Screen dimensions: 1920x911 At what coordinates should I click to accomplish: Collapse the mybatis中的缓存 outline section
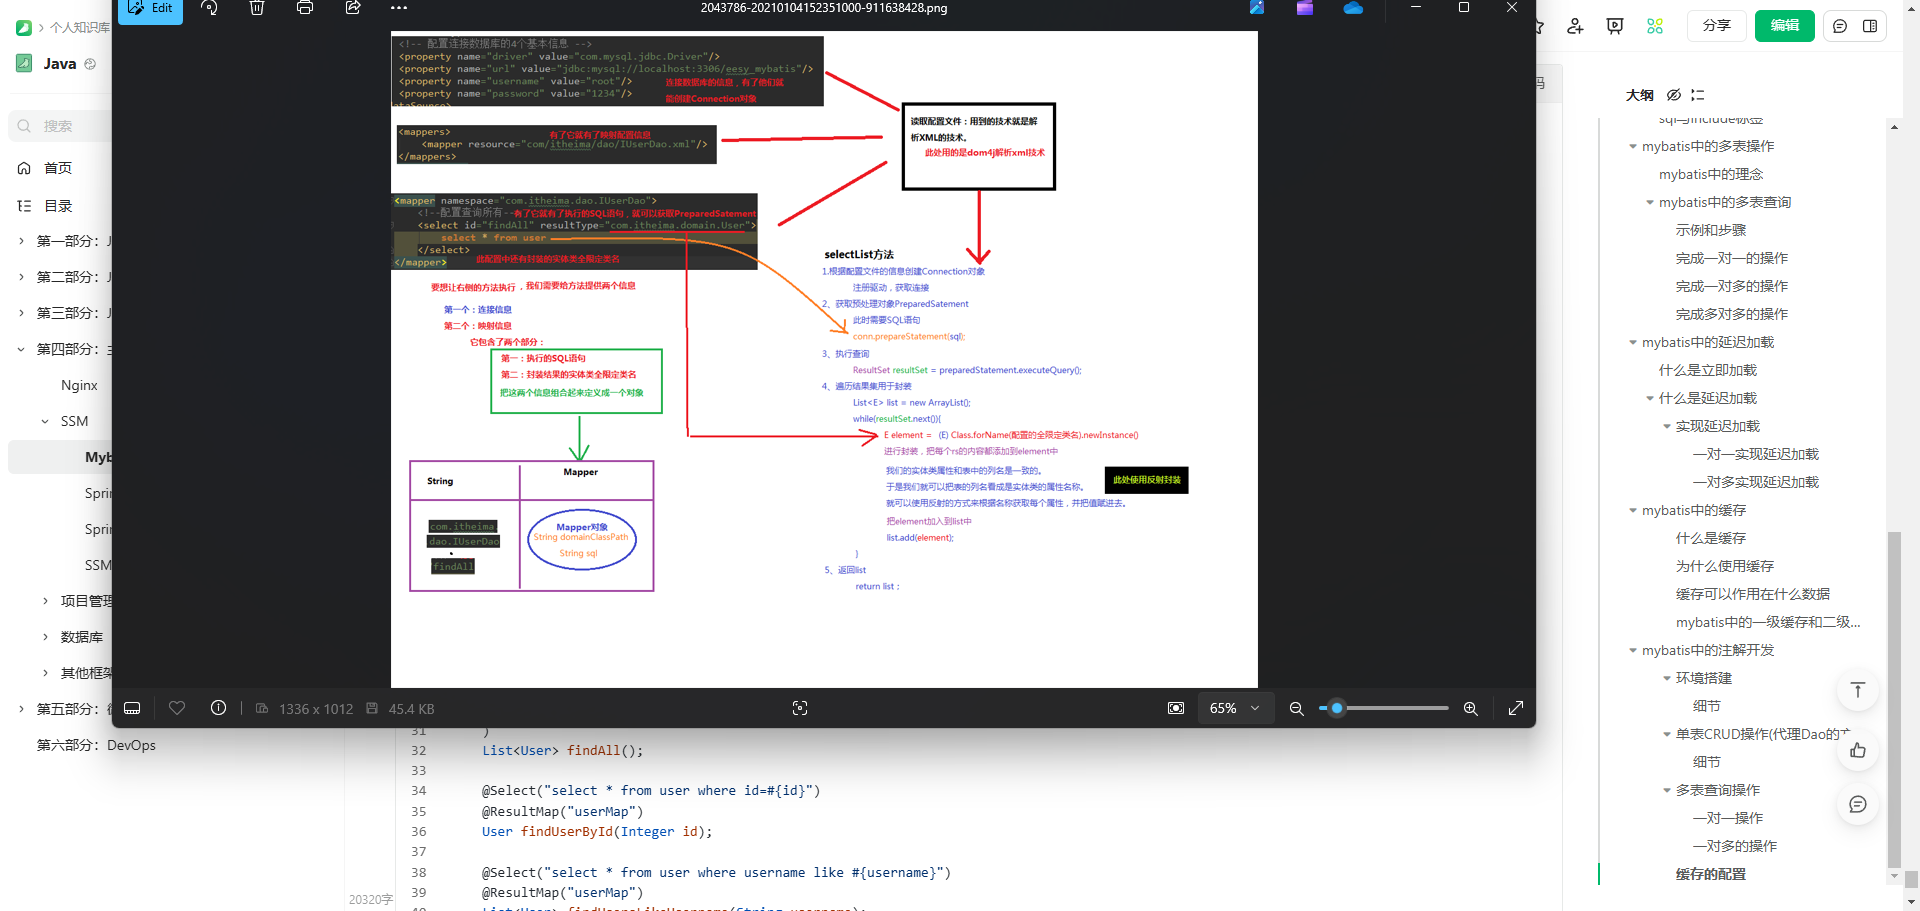pos(1633,511)
